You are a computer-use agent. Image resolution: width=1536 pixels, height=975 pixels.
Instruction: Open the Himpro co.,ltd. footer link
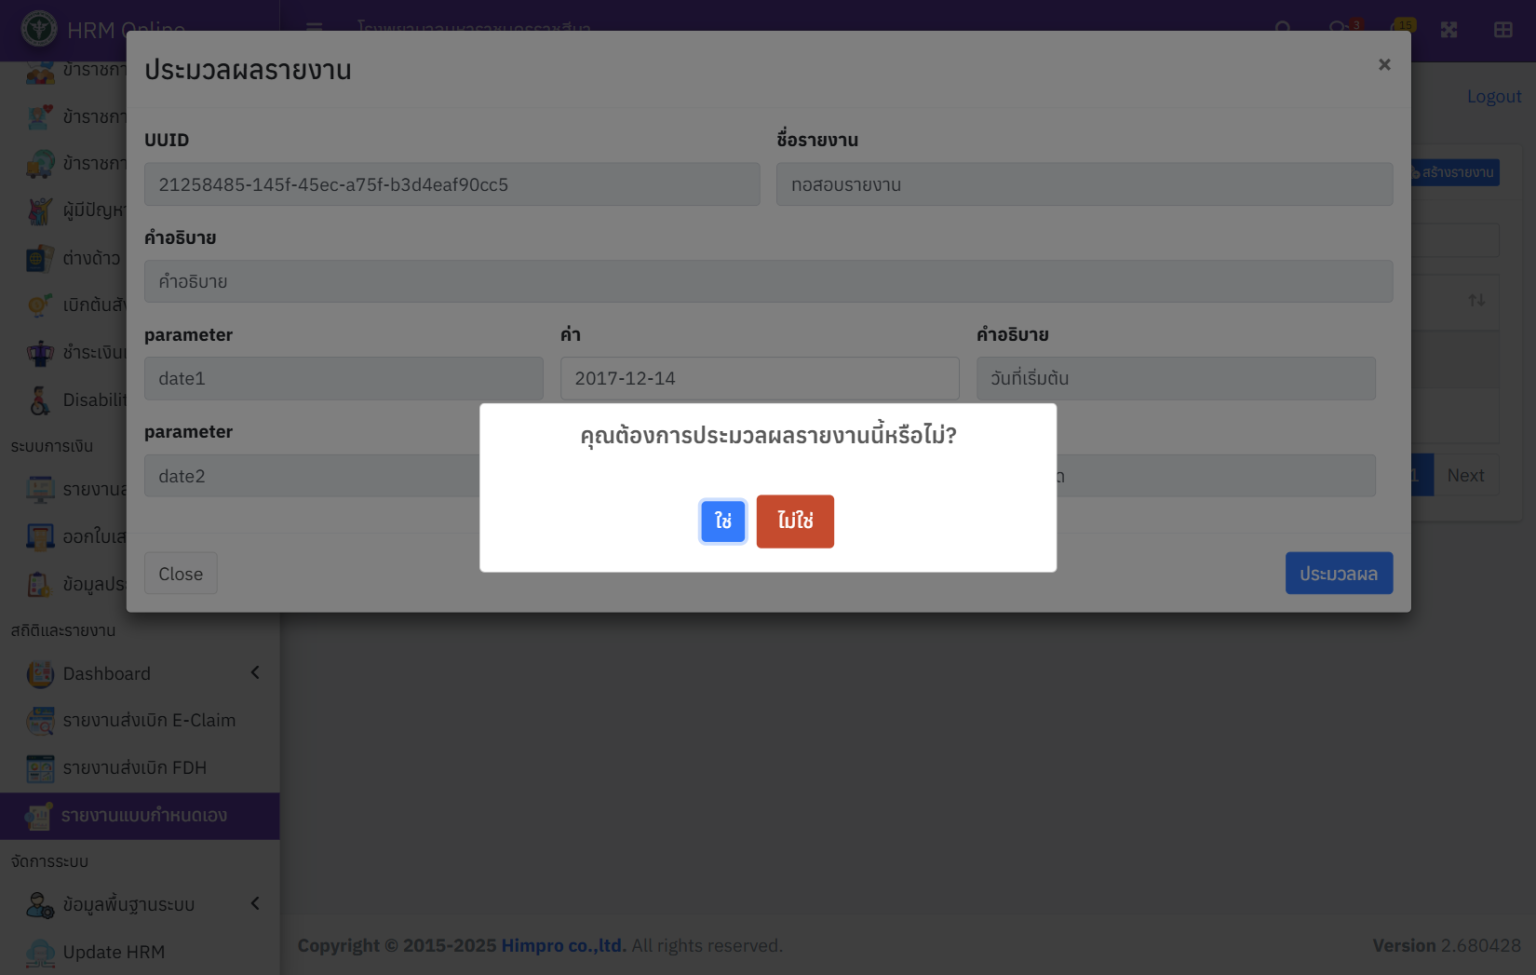click(x=563, y=946)
